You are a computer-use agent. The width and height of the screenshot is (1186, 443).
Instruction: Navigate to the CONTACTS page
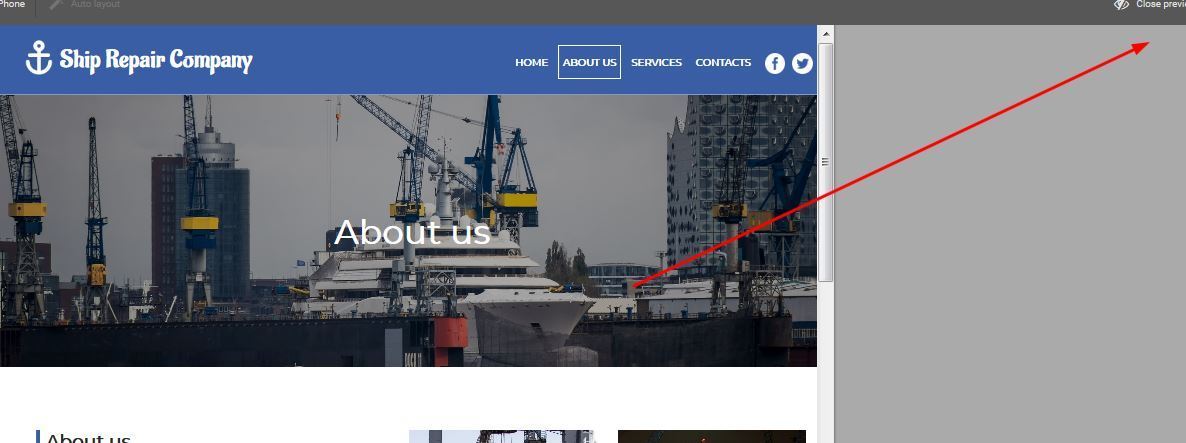click(723, 63)
